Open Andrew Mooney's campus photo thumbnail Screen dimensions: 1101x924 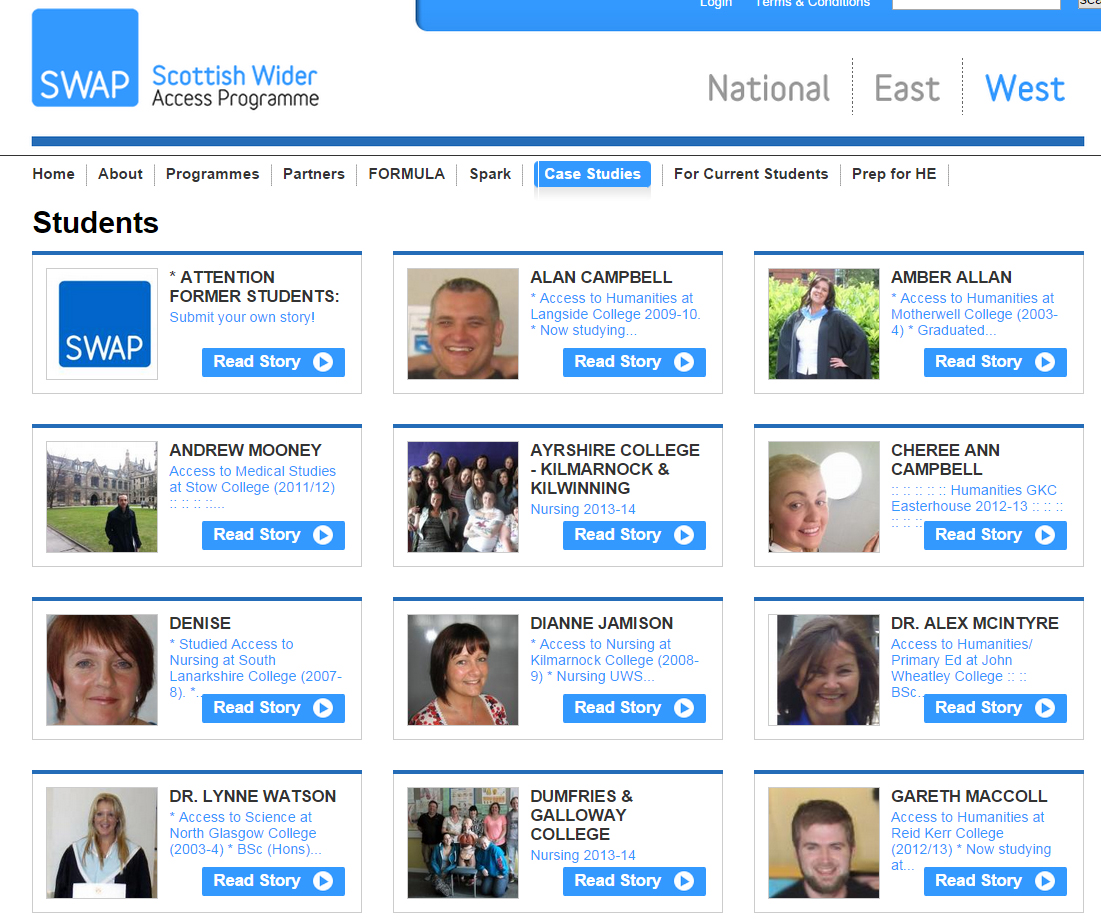[102, 496]
